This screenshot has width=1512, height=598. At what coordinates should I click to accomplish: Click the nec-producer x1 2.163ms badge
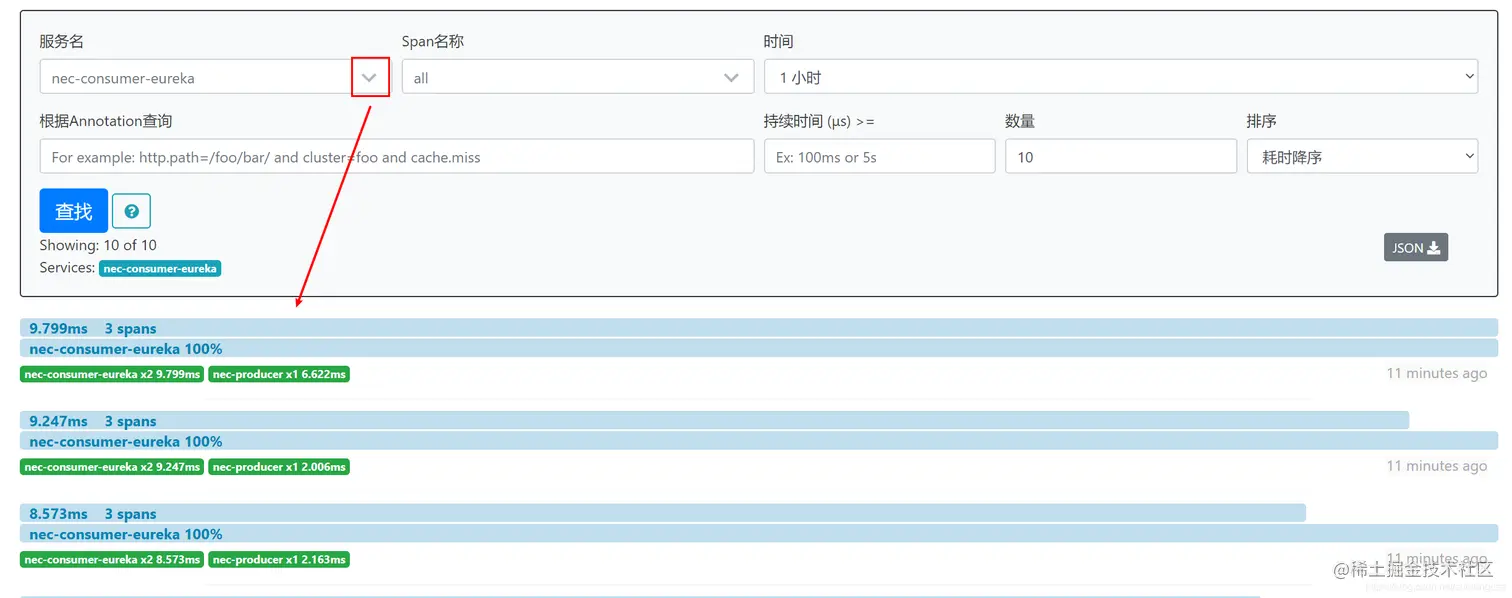[x=279, y=559]
